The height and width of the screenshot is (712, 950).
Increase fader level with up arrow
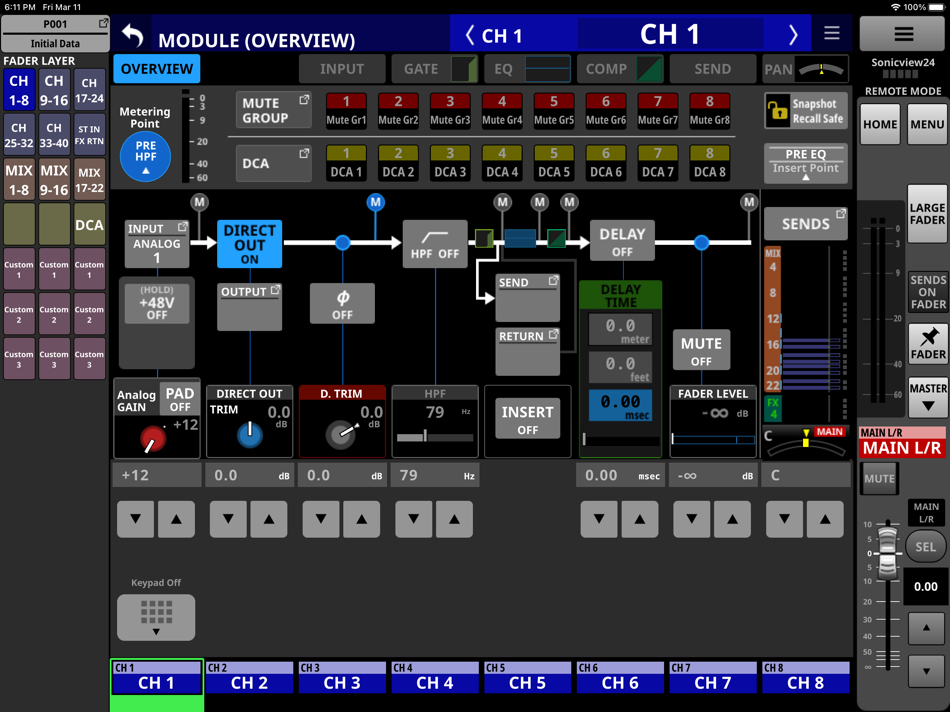[x=732, y=519]
